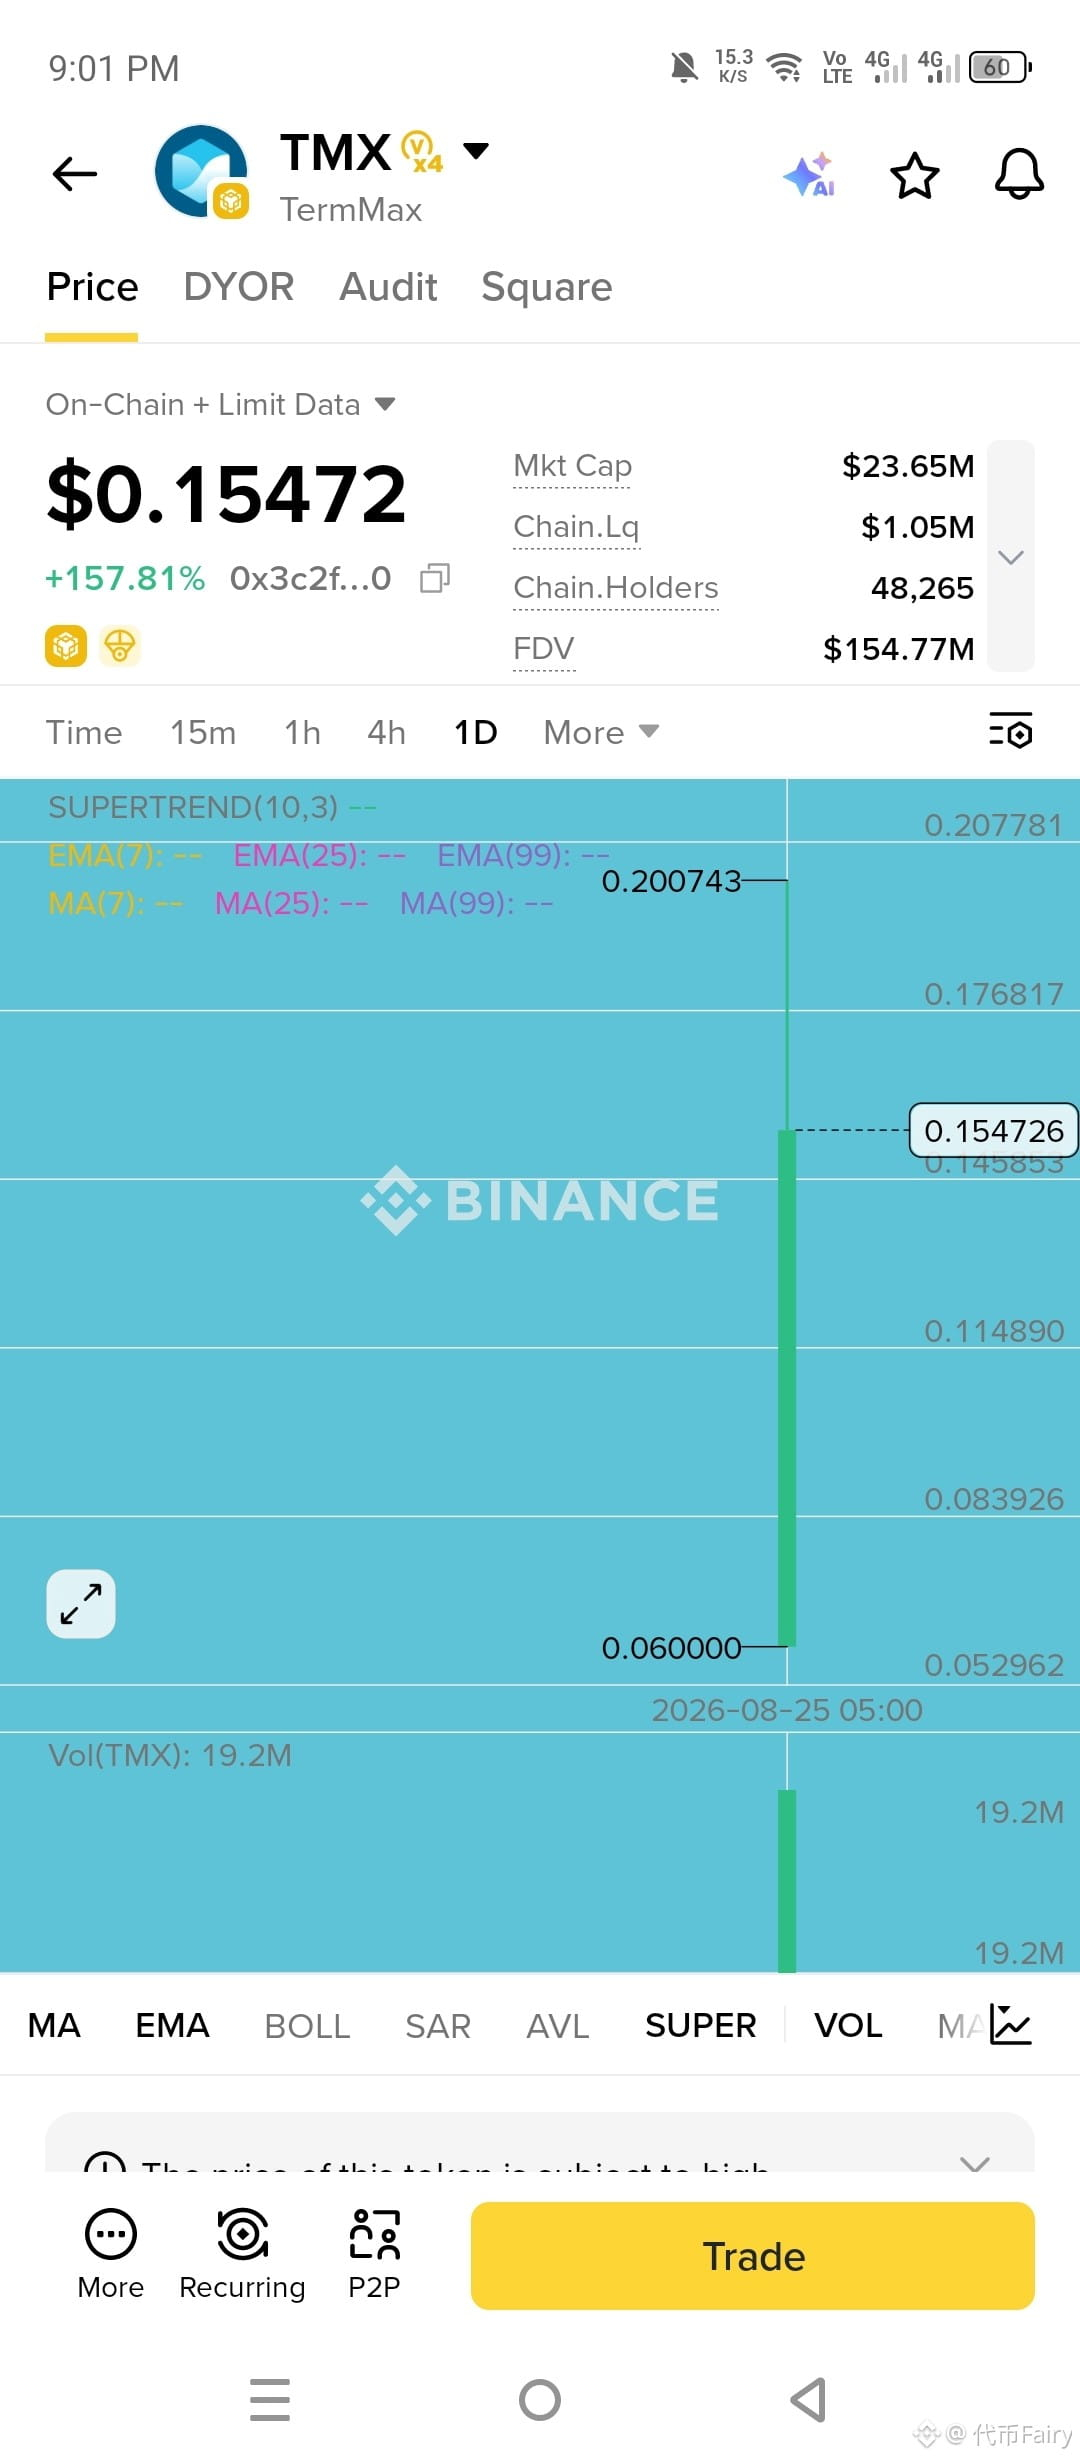Toggle the EMA indicator
This screenshot has width=1080, height=2460.
click(172, 2025)
